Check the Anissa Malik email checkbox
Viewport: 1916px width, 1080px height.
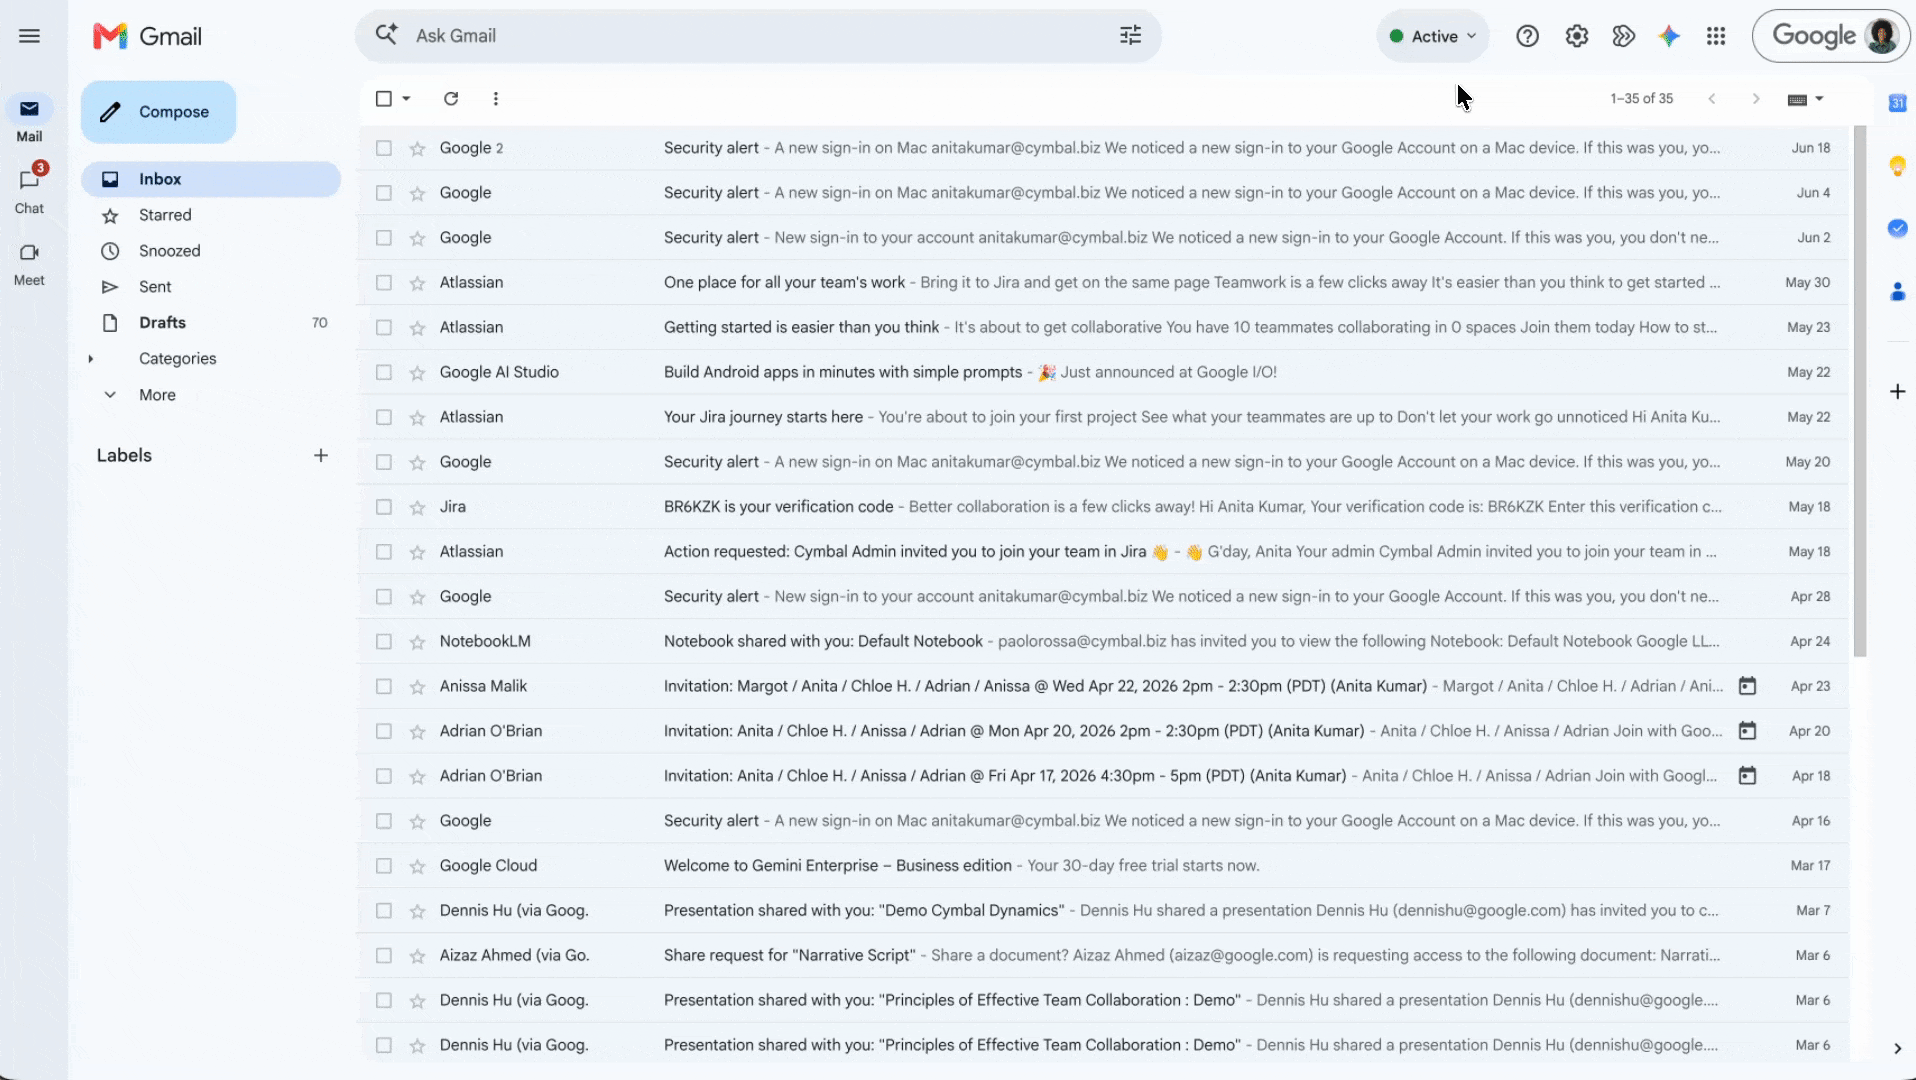[x=383, y=686]
